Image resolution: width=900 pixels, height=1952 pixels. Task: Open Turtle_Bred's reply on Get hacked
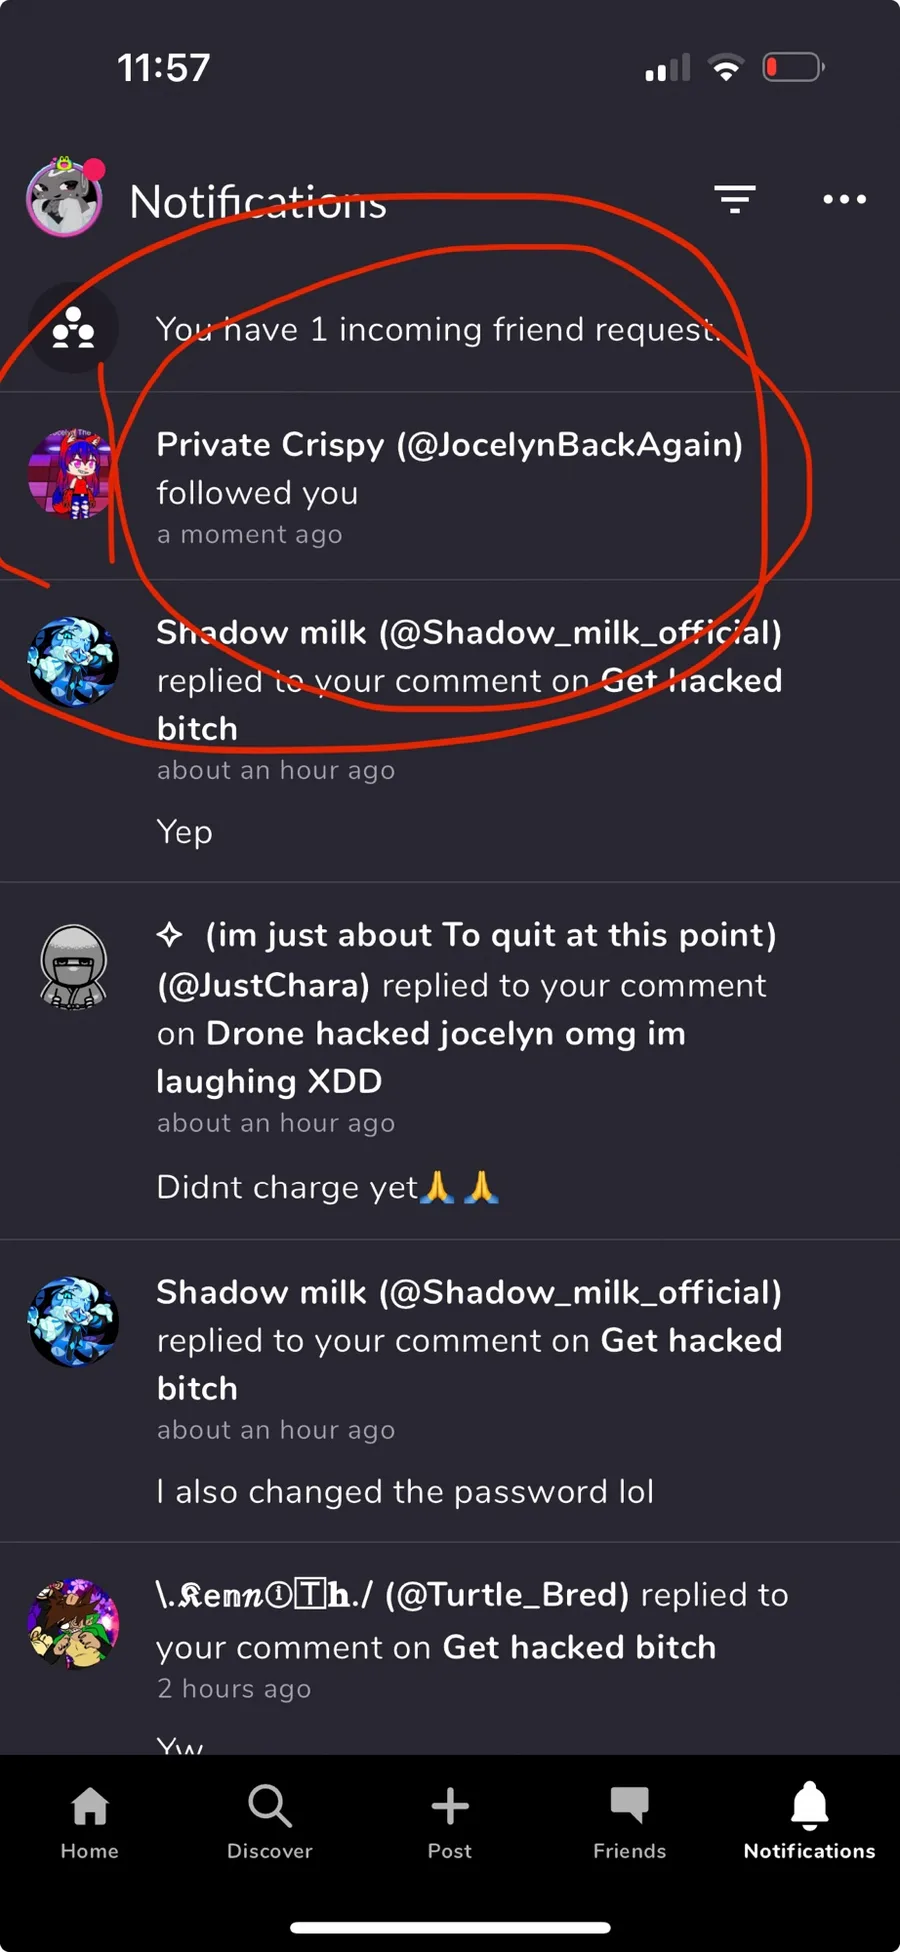pyautogui.click(x=450, y=1649)
